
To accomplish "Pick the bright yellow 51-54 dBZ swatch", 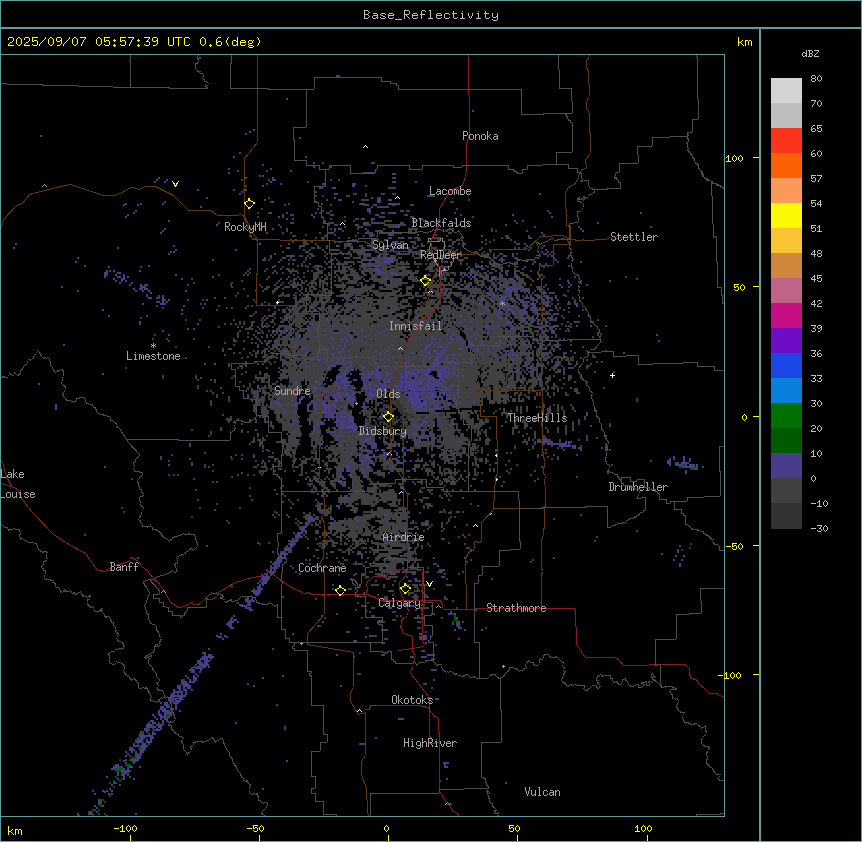I will (x=786, y=216).
